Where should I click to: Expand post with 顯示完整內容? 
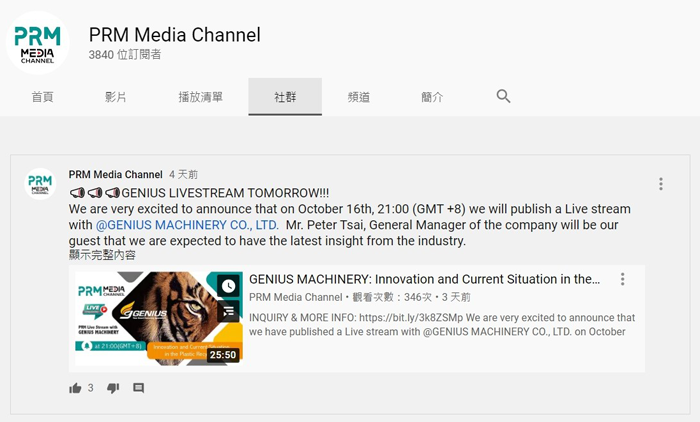coord(102,255)
